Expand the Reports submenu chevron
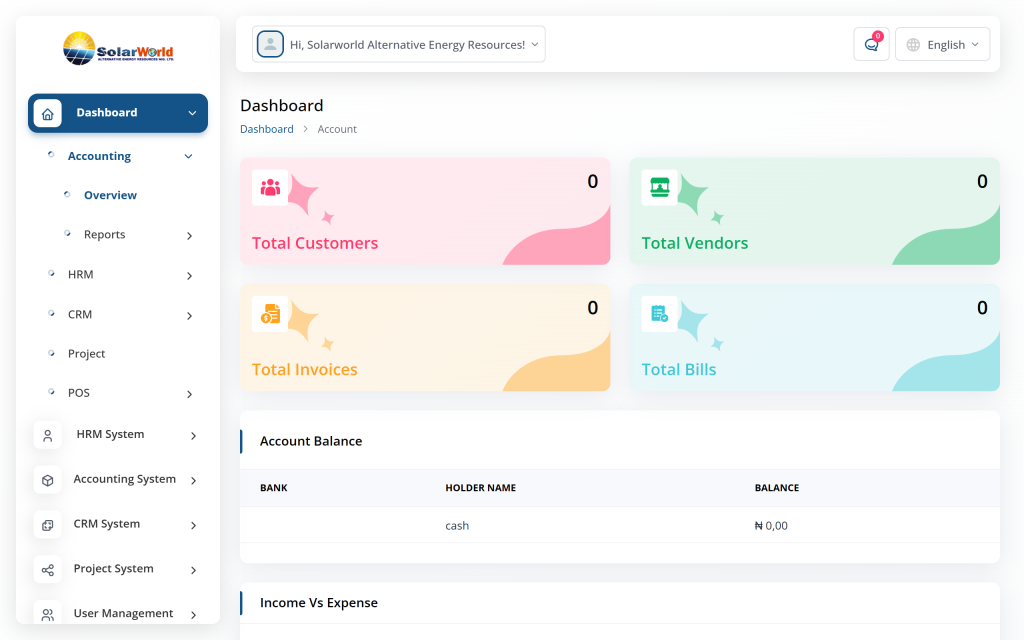Screen dimensions: 1024x640 [189, 236]
